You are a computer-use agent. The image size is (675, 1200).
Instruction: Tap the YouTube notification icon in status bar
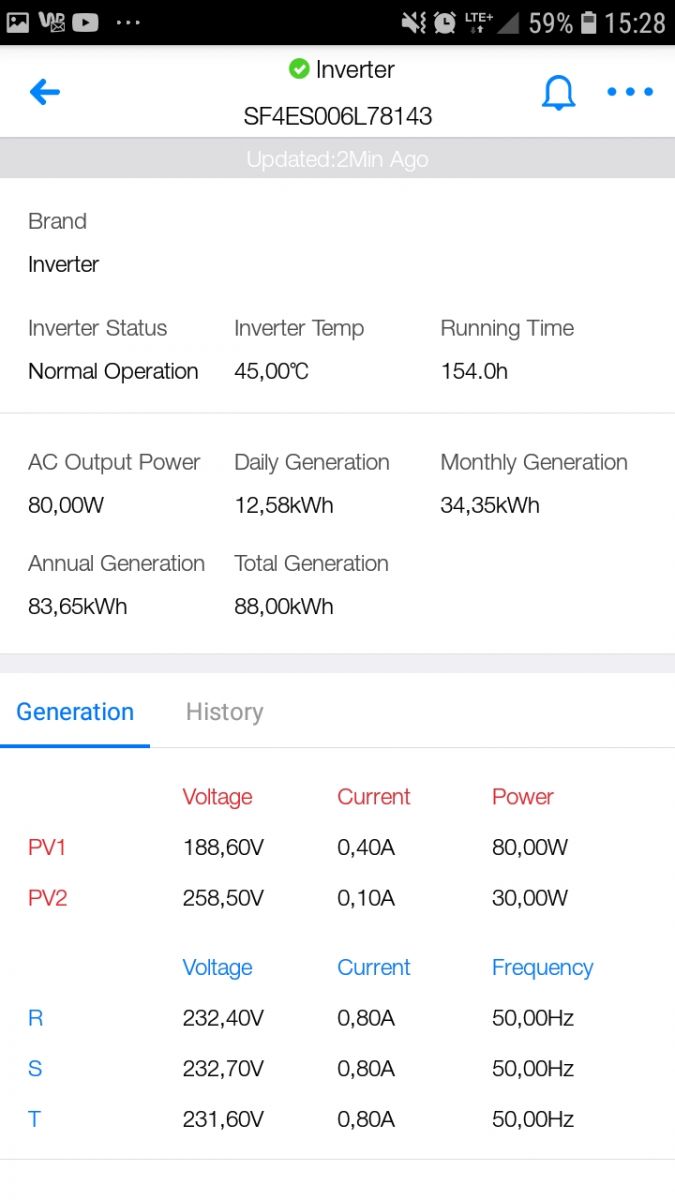tap(85, 22)
